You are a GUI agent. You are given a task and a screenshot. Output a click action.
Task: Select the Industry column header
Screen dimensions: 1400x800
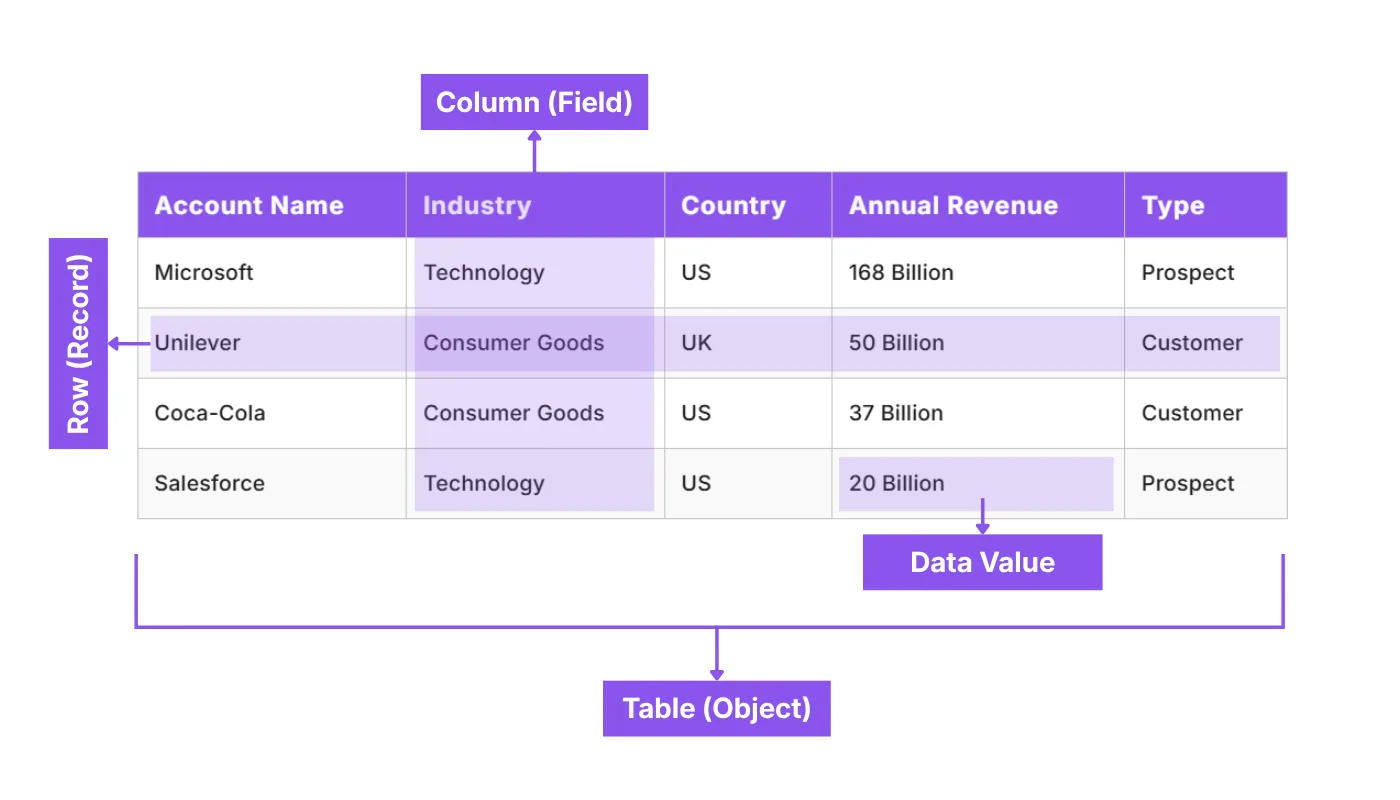[x=477, y=206]
